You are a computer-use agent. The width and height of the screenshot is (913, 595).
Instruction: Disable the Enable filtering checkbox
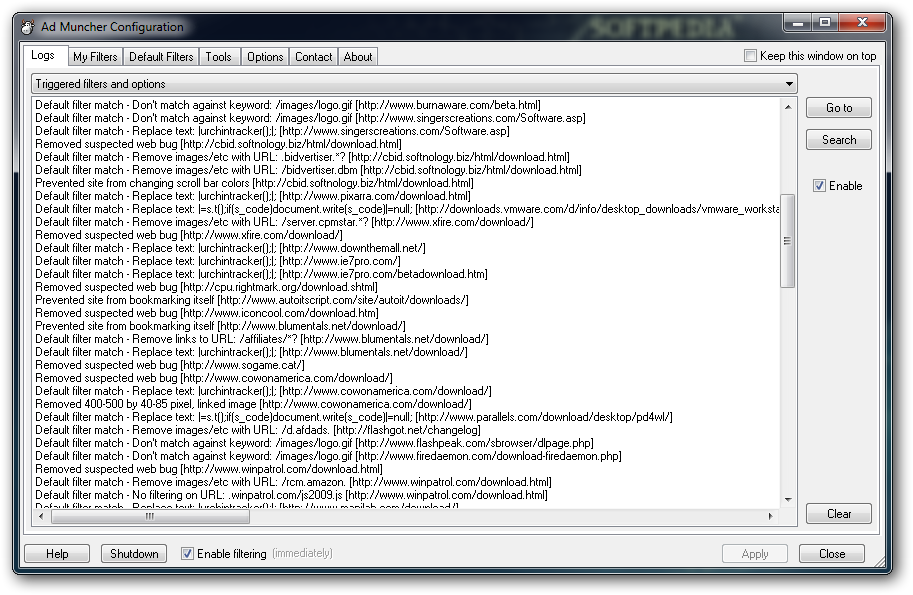[x=187, y=553]
